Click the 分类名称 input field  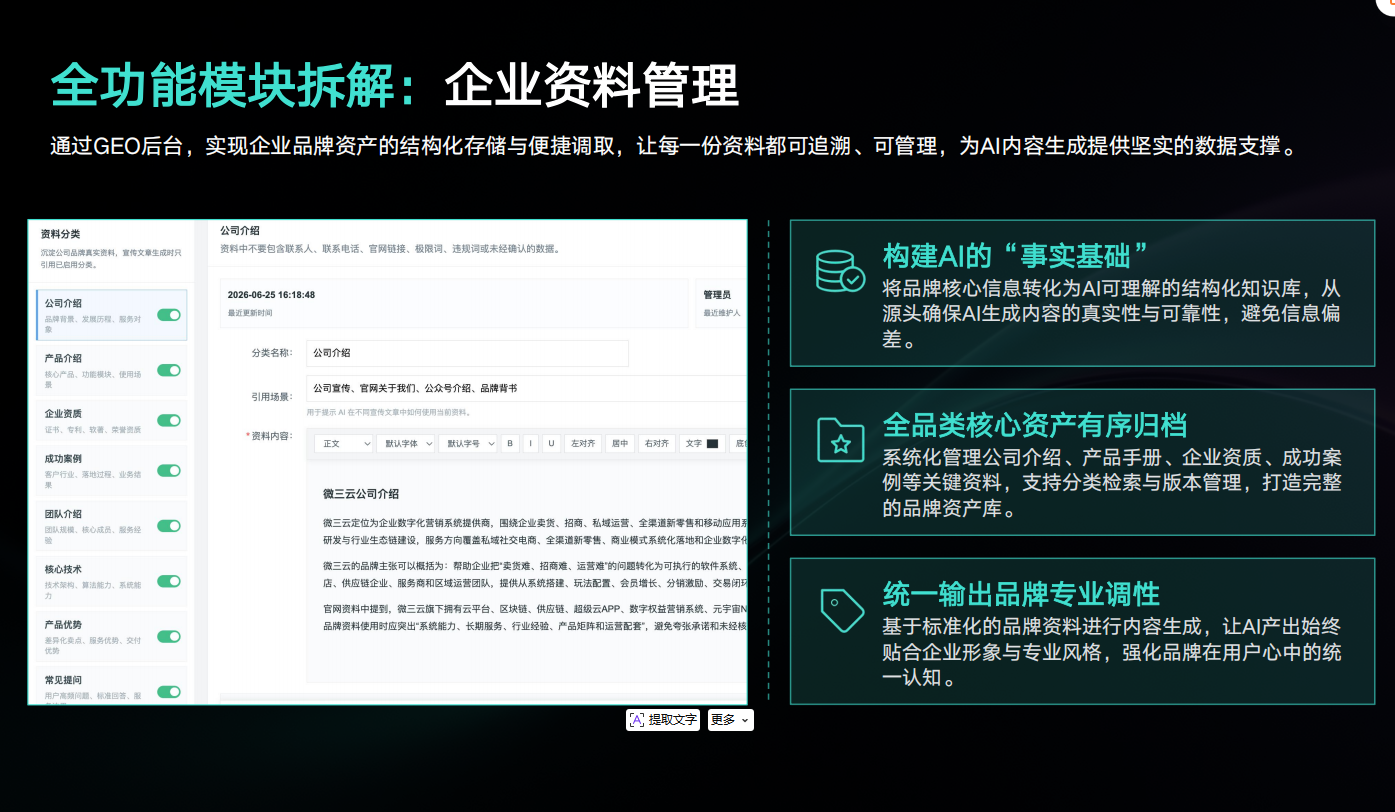(x=467, y=353)
